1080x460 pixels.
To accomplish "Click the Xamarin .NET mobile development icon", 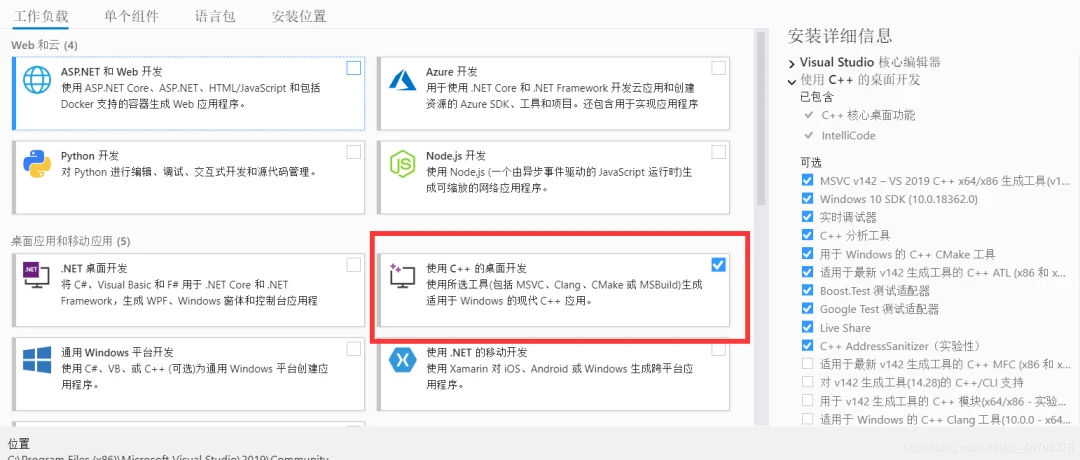I will [x=403, y=359].
